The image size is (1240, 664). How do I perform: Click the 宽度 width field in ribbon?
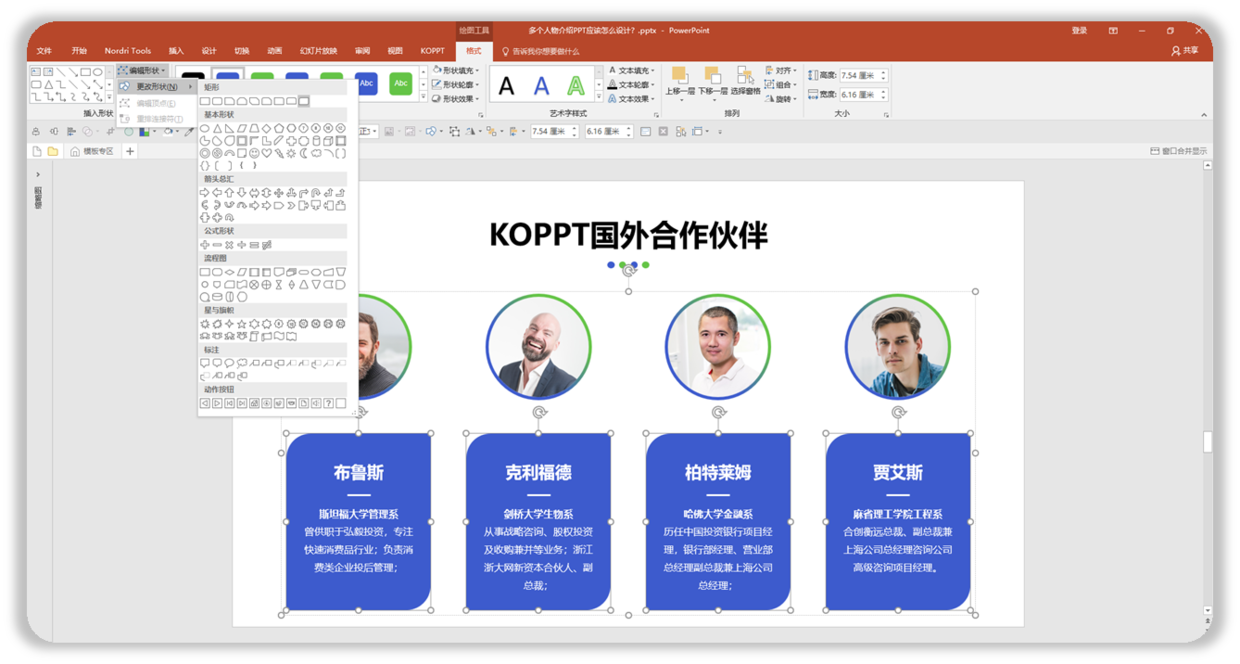click(x=864, y=94)
